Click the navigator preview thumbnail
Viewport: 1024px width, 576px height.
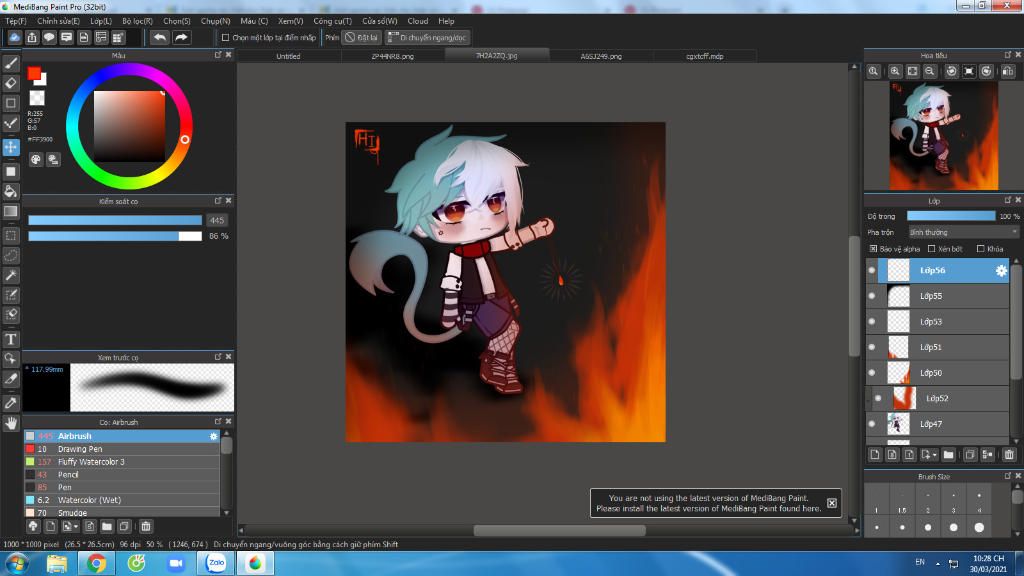(x=944, y=136)
